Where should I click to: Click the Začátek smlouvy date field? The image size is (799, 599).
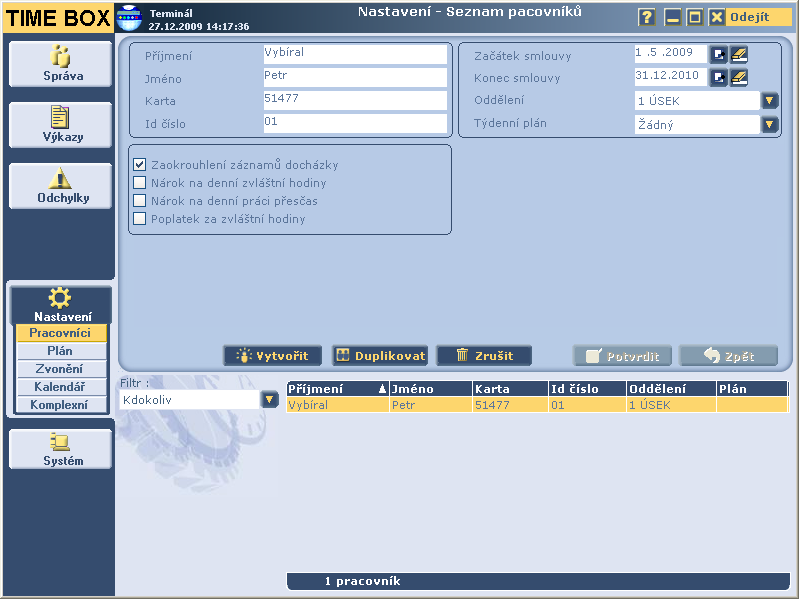[x=671, y=54]
